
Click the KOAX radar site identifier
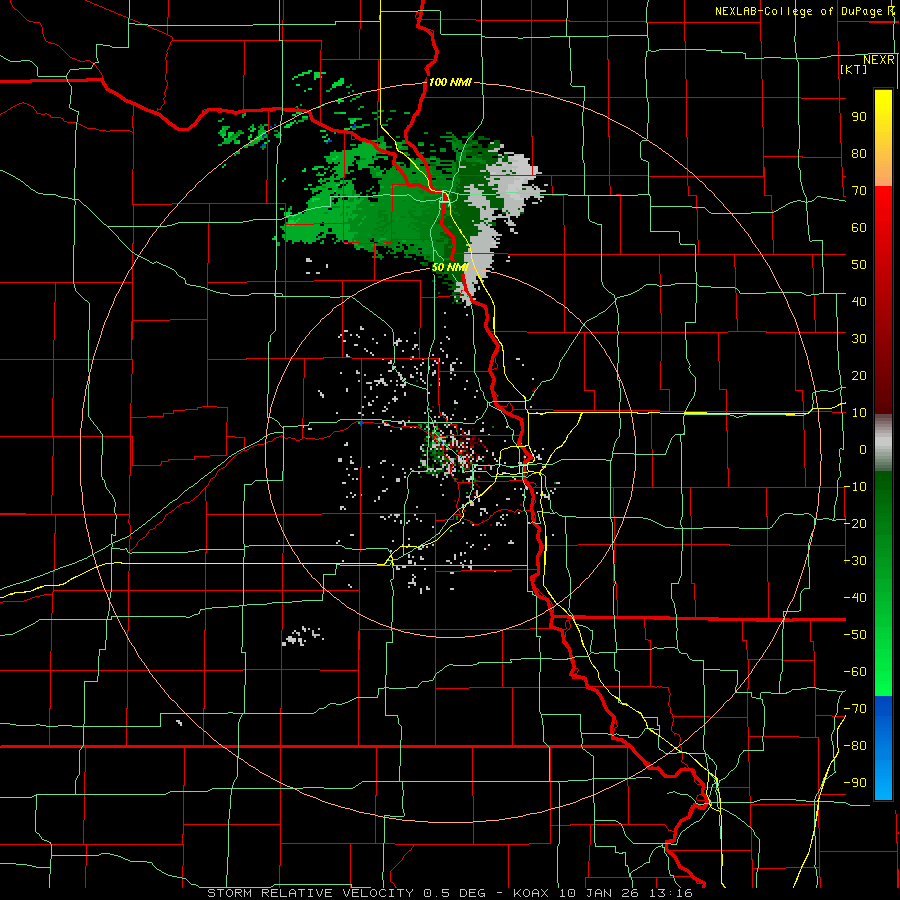(531, 893)
